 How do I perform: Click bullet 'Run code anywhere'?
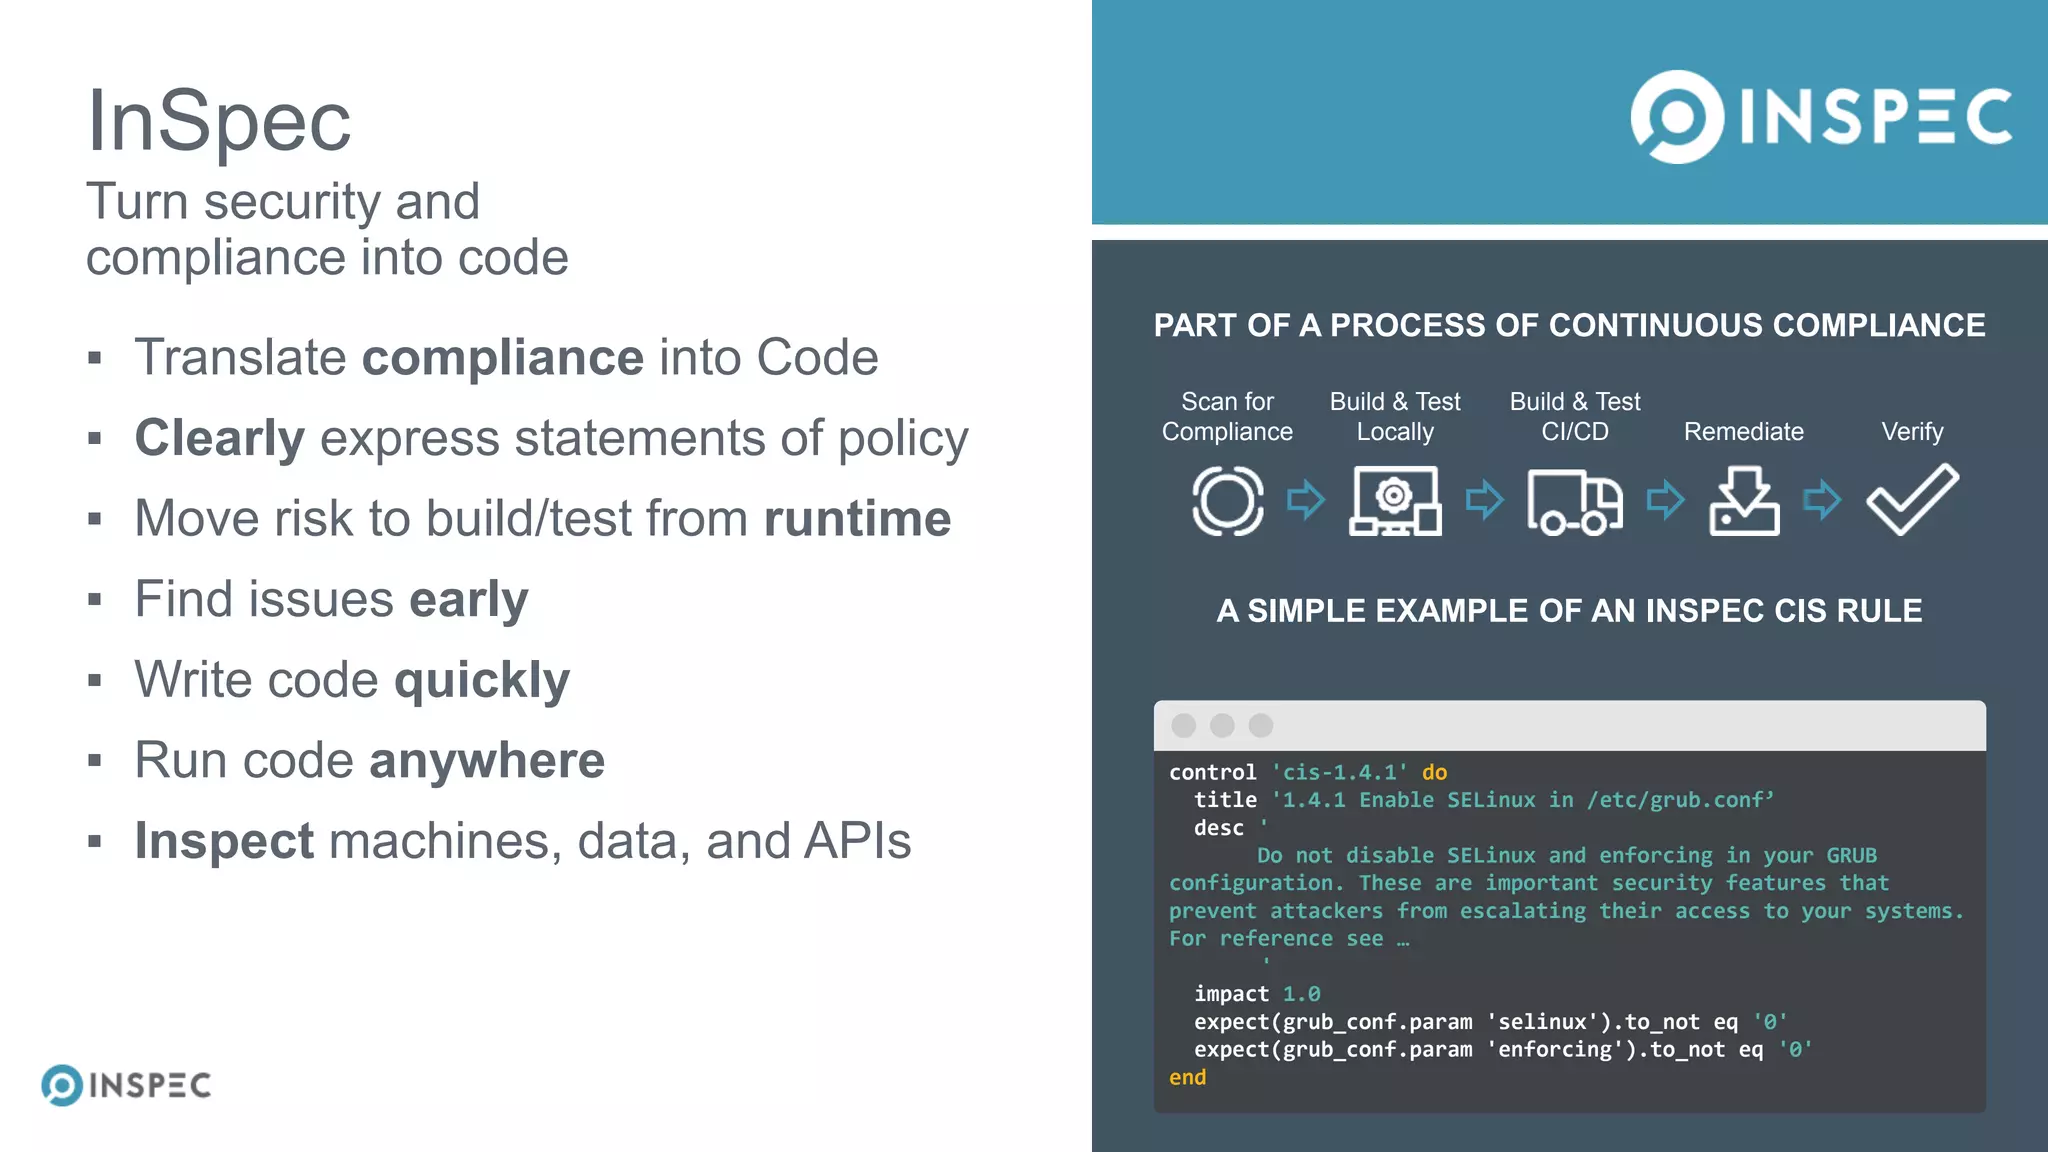(370, 761)
